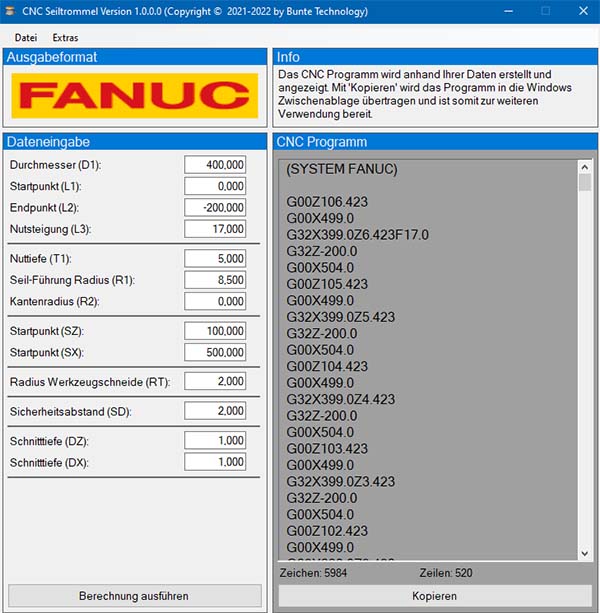Run the calculation with Berechnung ausführen

[x=134, y=596]
